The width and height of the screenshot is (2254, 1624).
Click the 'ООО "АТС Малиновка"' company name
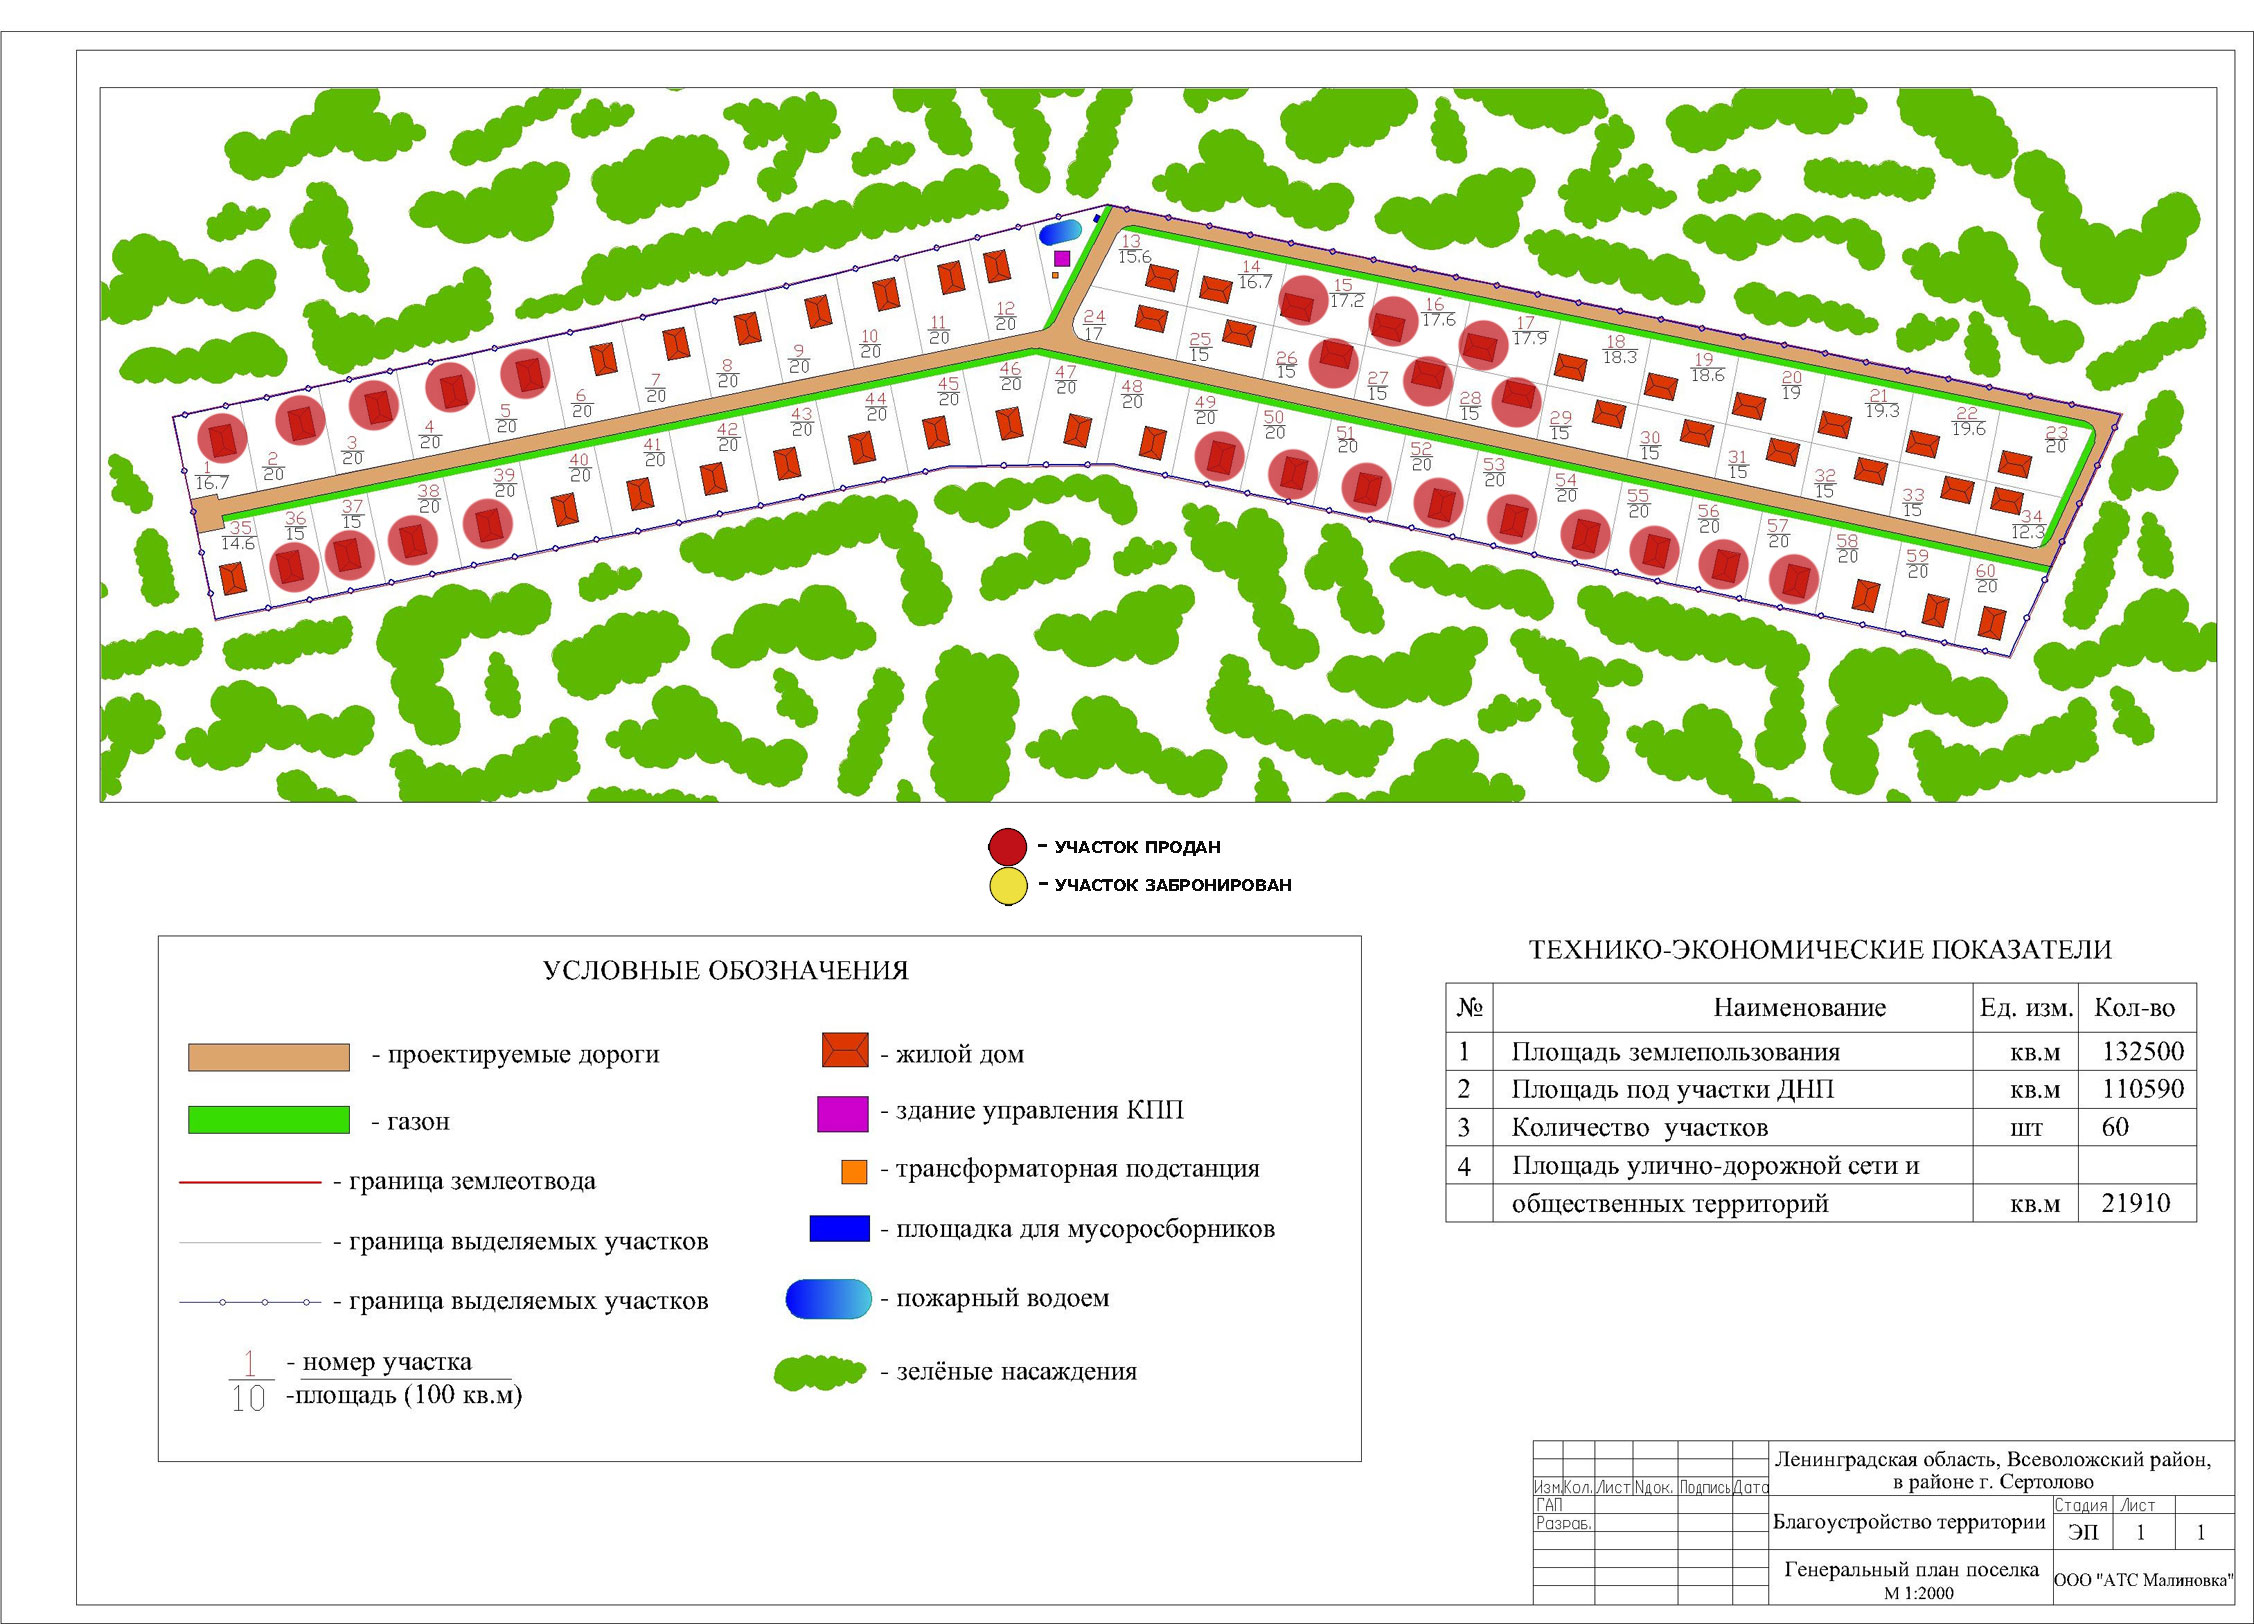(2143, 1580)
